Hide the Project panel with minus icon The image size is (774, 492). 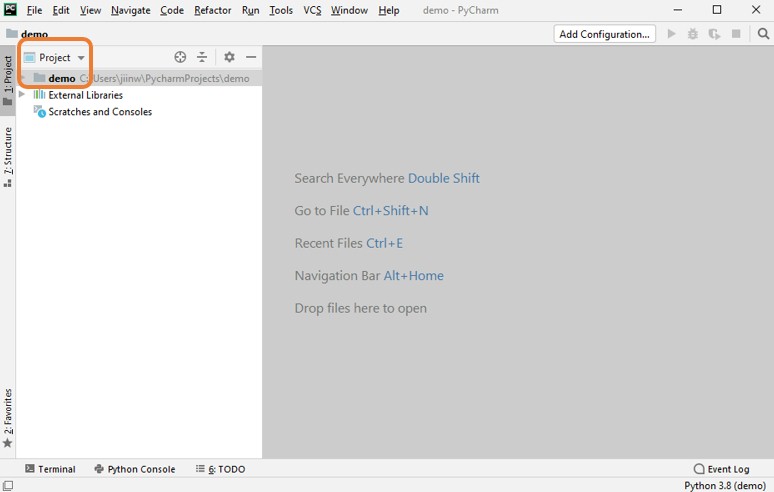[251, 57]
